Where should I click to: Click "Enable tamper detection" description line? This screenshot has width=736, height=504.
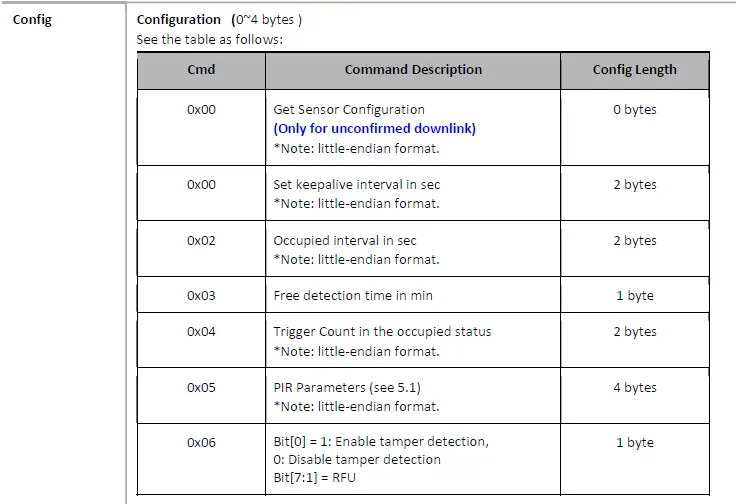coord(381,442)
